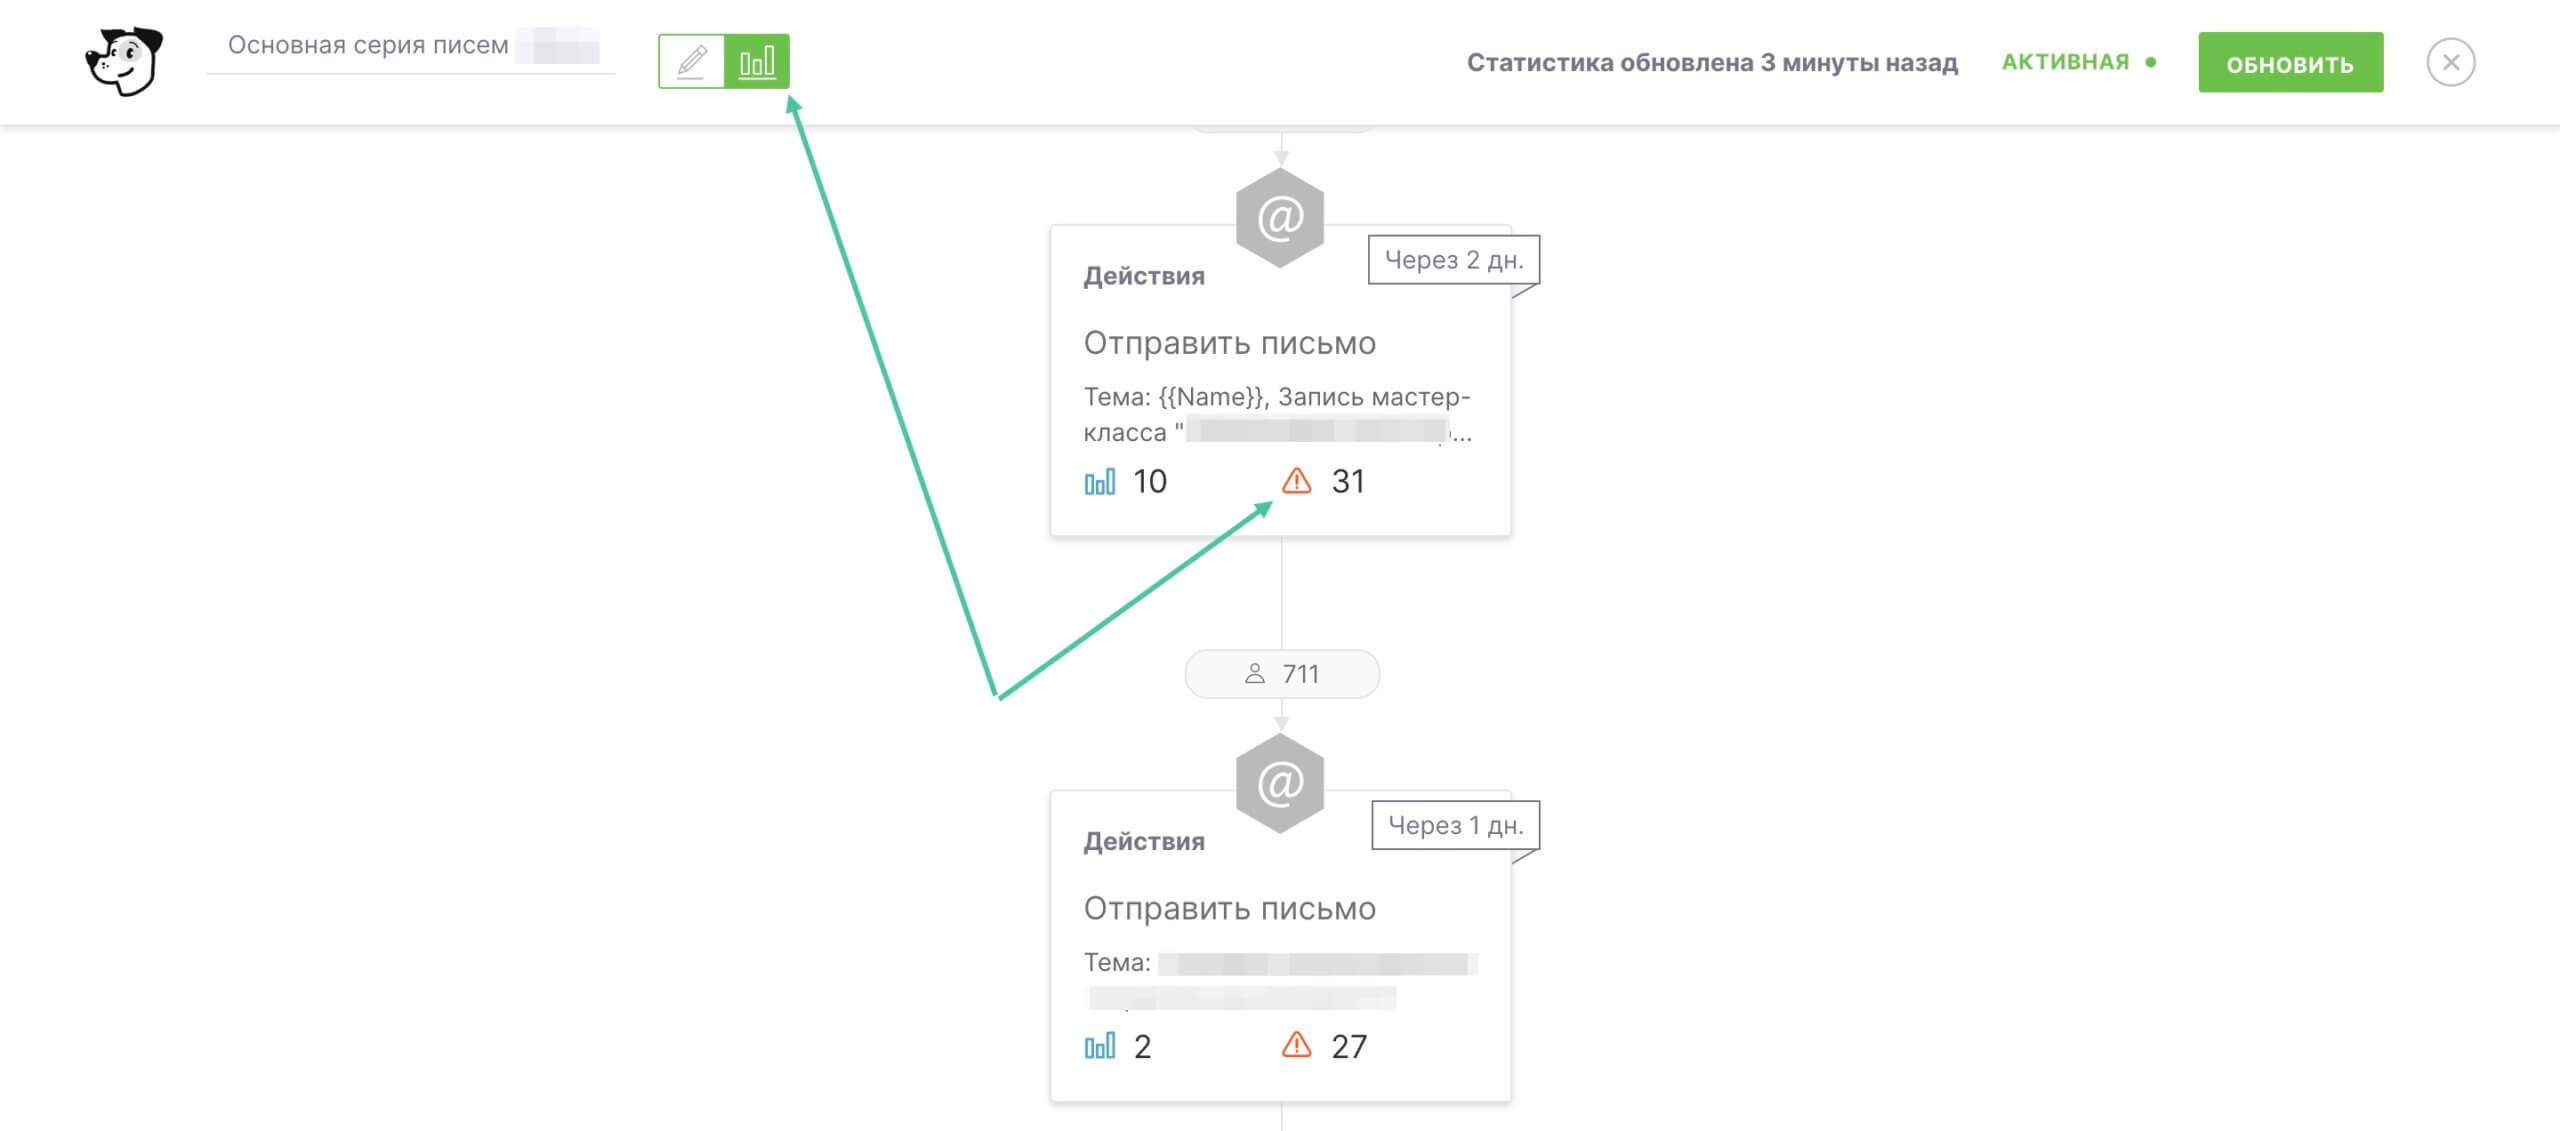Select second Отправить письмо block title
The width and height of the screenshot is (2560, 1131).
[x=1230, y=908]
